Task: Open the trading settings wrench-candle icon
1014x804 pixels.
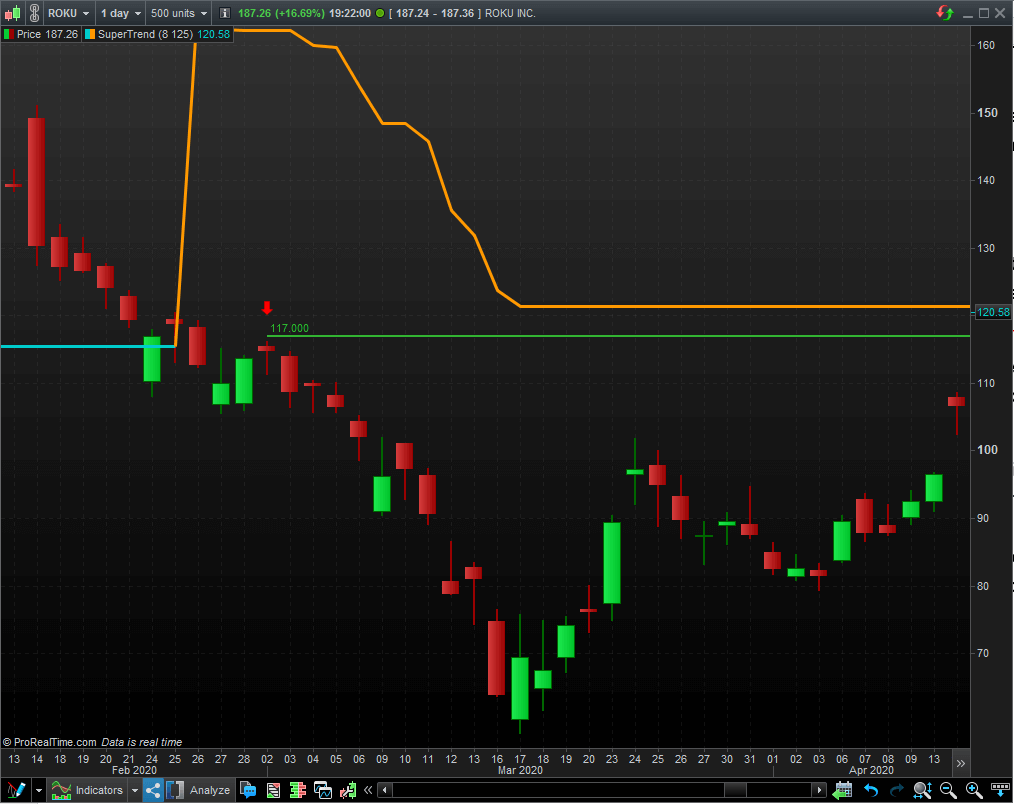Action: click(x=348, y=790)
